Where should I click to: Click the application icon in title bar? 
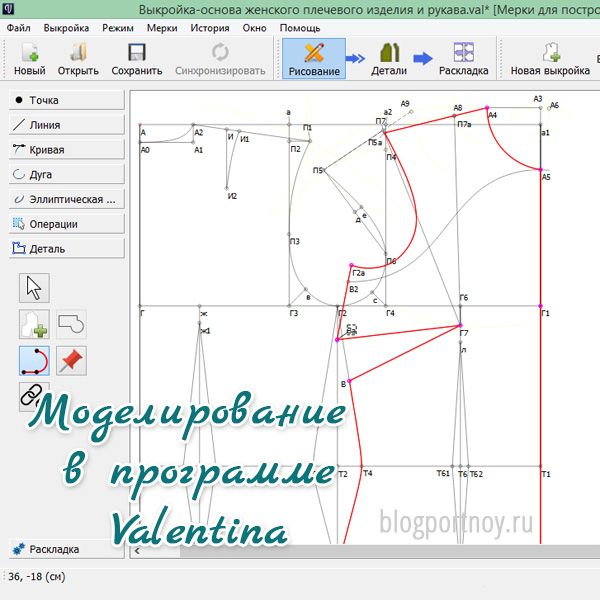point(8,8)
